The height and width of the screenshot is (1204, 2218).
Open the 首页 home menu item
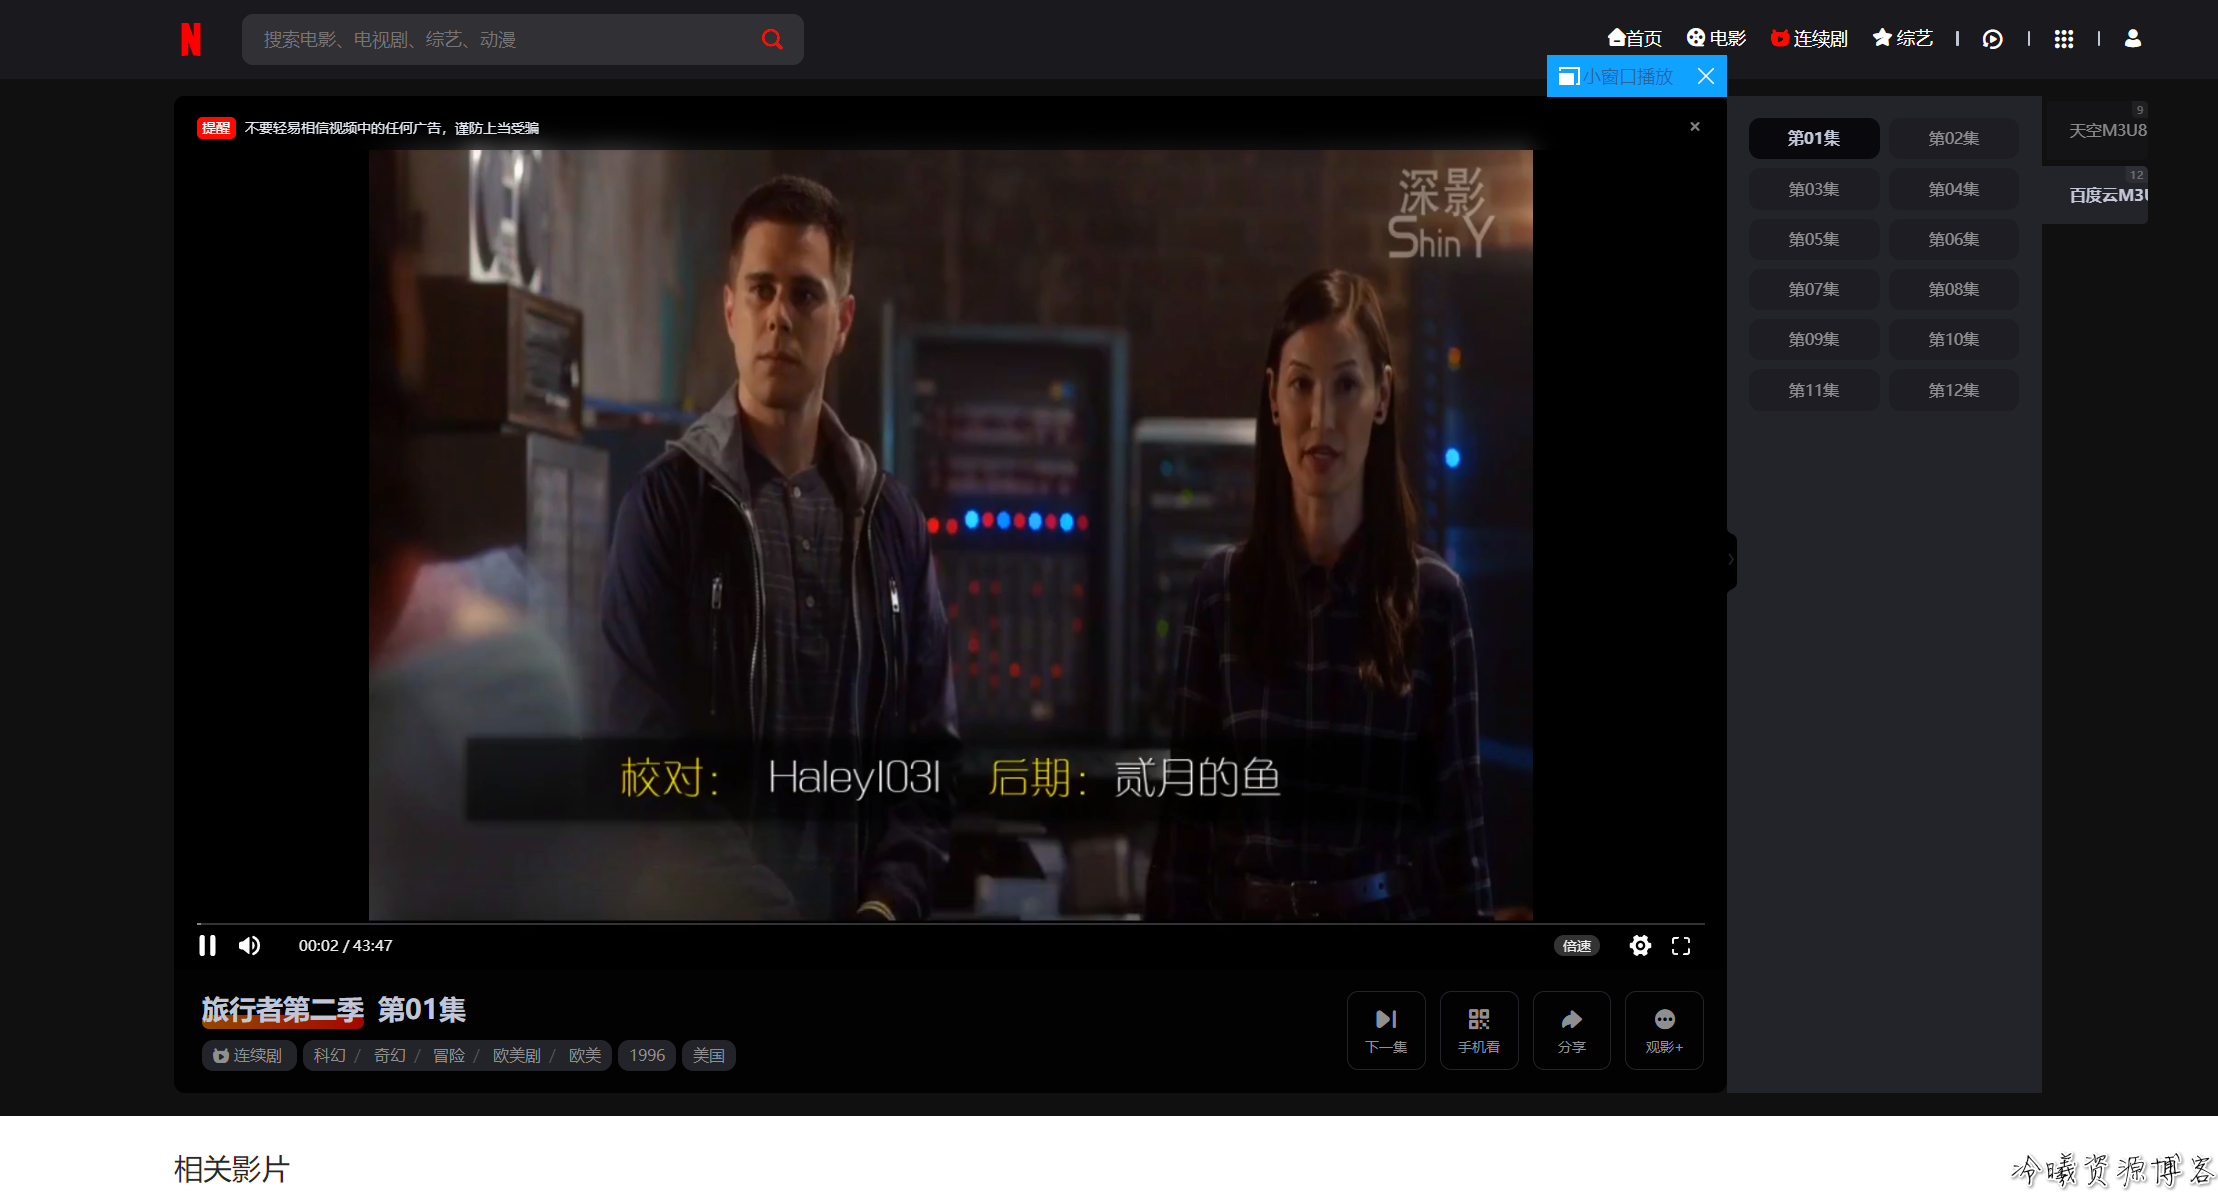click(1634, 38)
